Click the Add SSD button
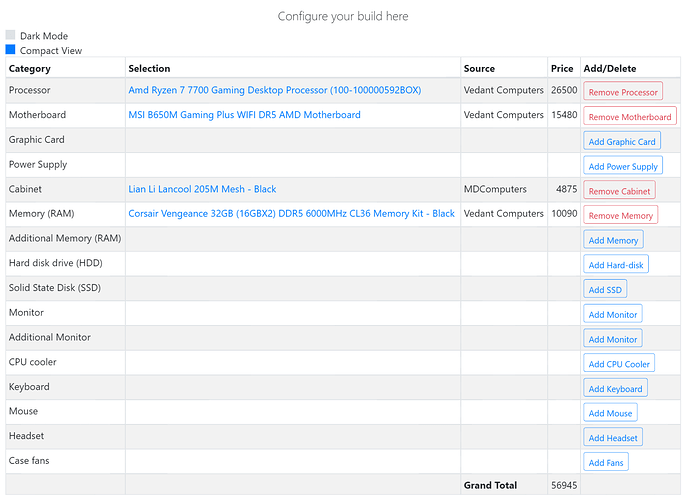The image size is (686, 500). 605,289
